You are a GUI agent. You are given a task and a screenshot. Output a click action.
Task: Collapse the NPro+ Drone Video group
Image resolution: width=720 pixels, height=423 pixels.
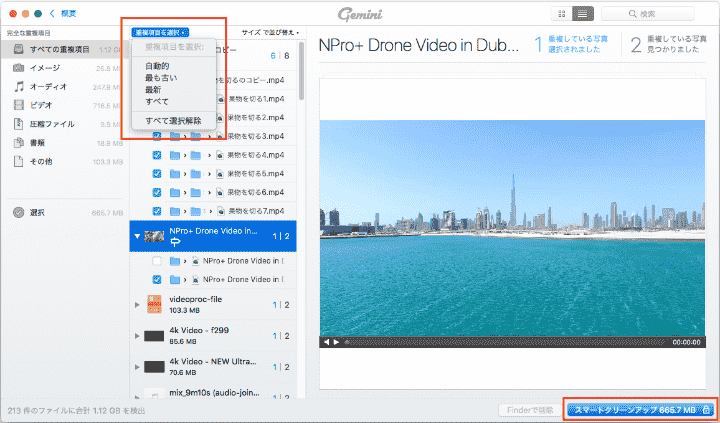tap(137, 235)
